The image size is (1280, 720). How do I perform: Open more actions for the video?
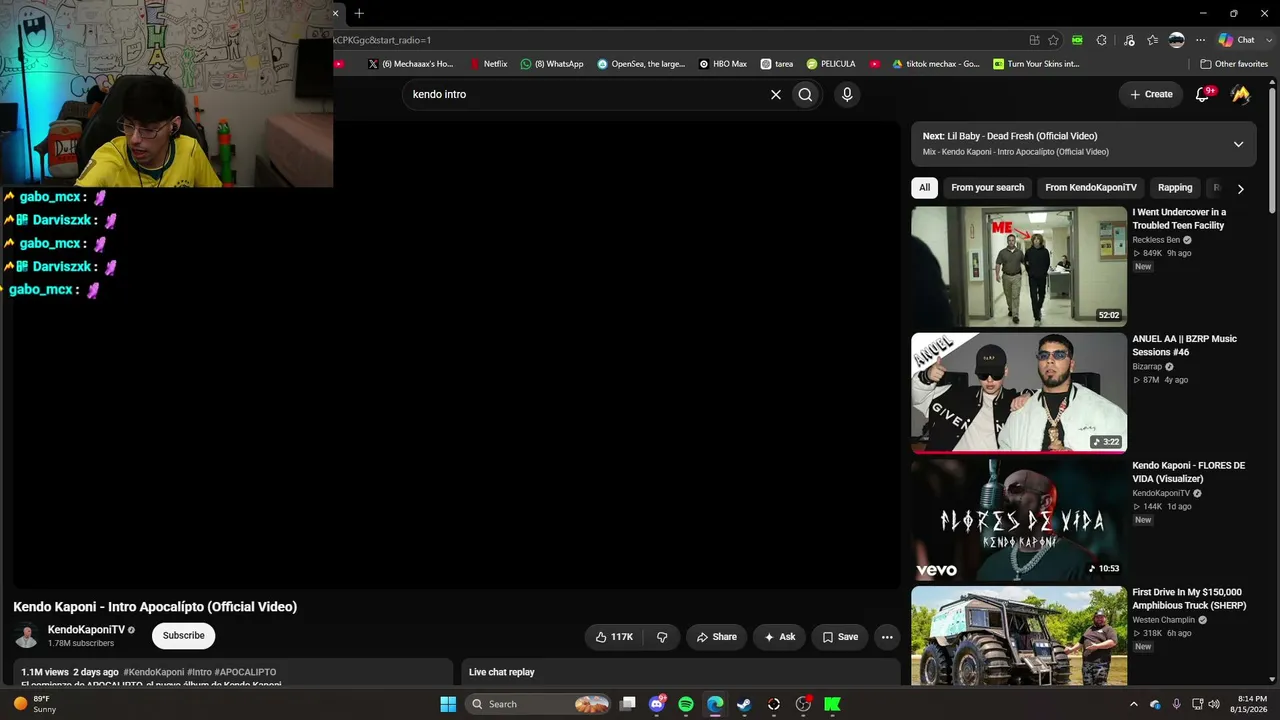coord(887,637)
